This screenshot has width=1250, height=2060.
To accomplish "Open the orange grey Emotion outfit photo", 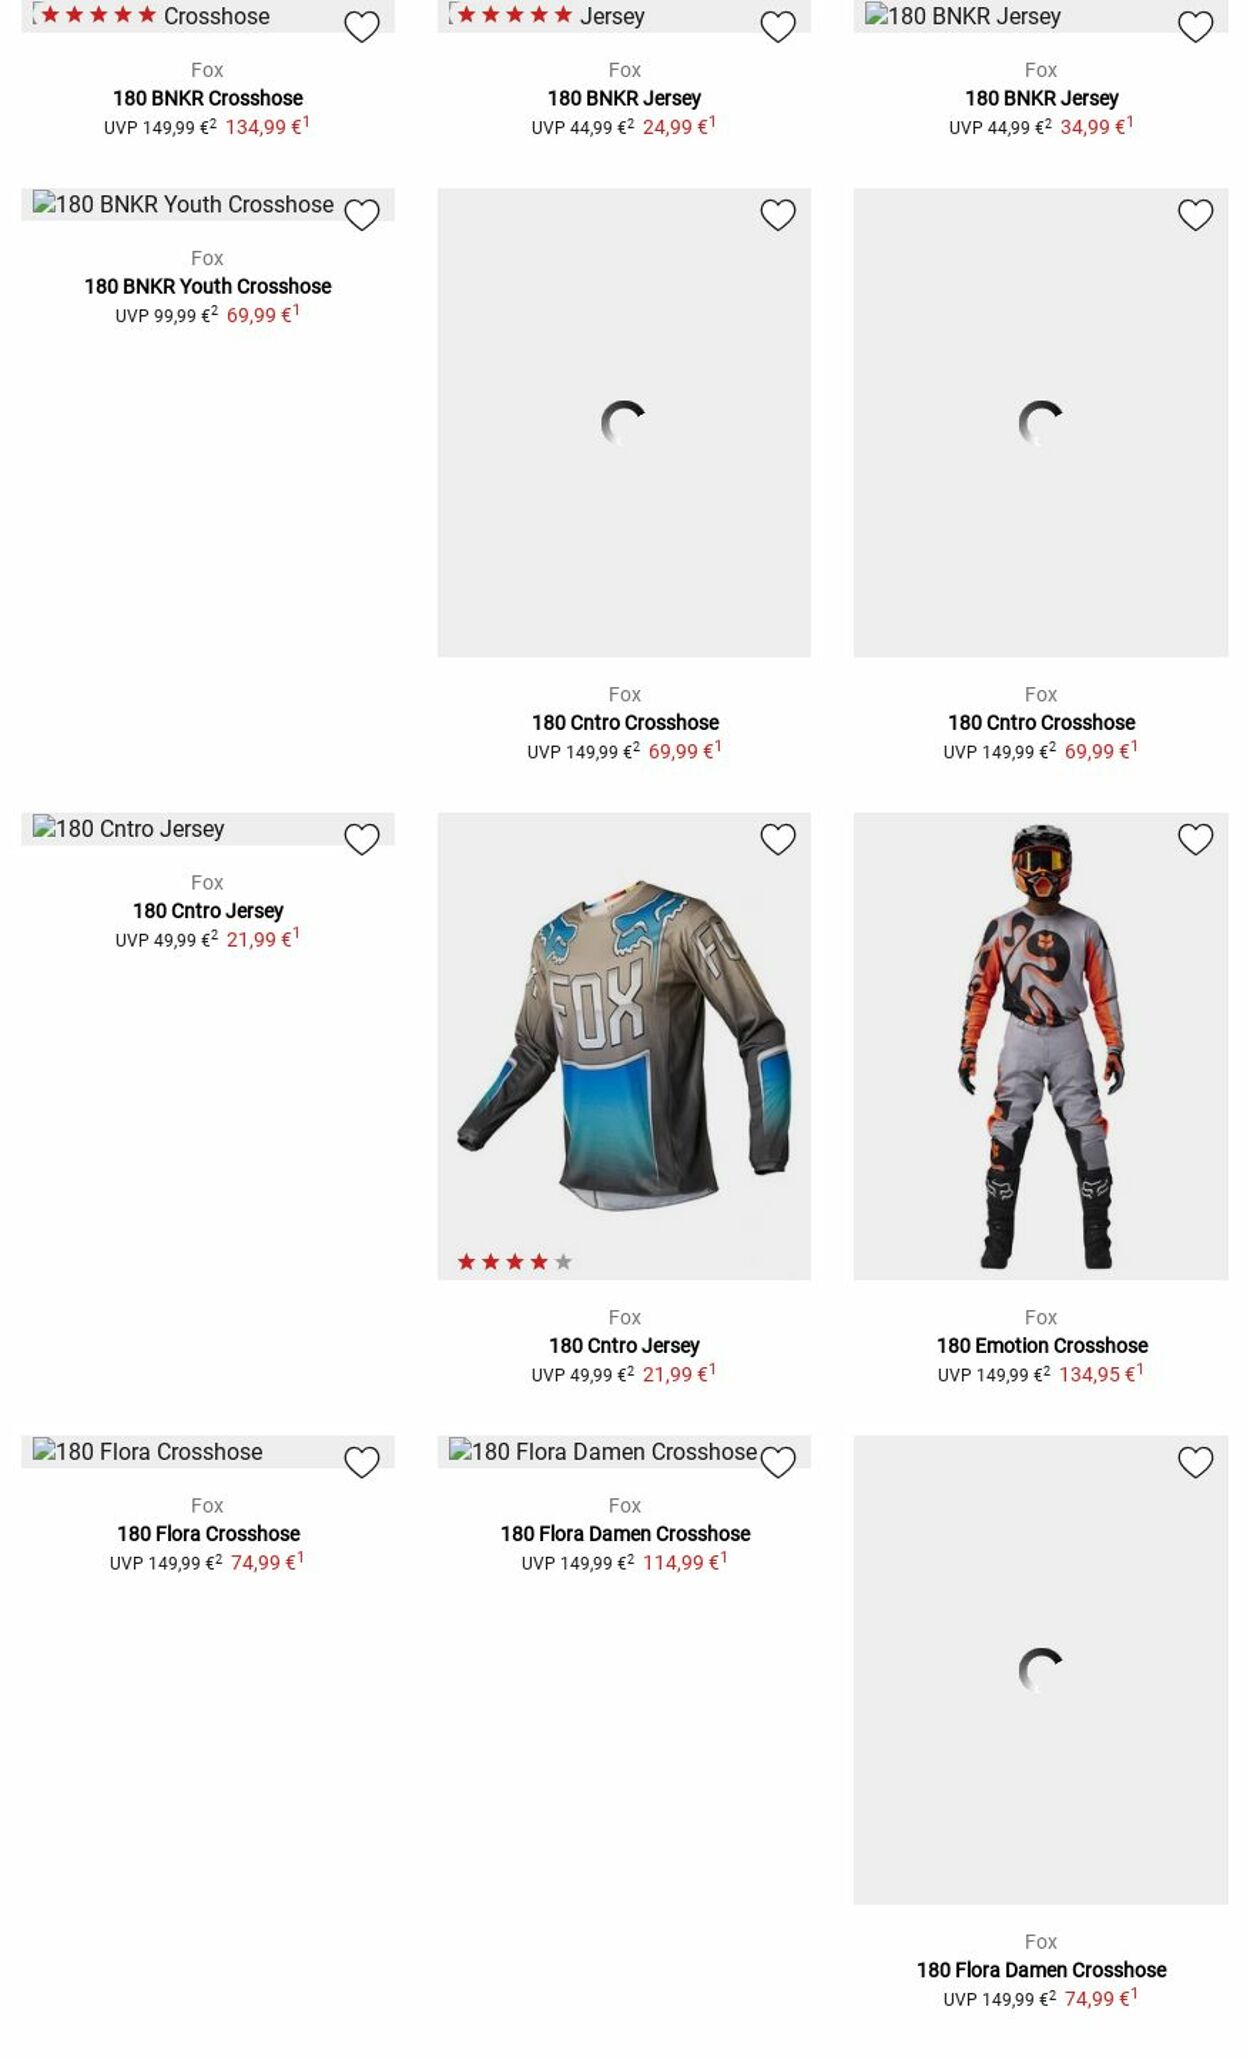I will (1040, 1046).
